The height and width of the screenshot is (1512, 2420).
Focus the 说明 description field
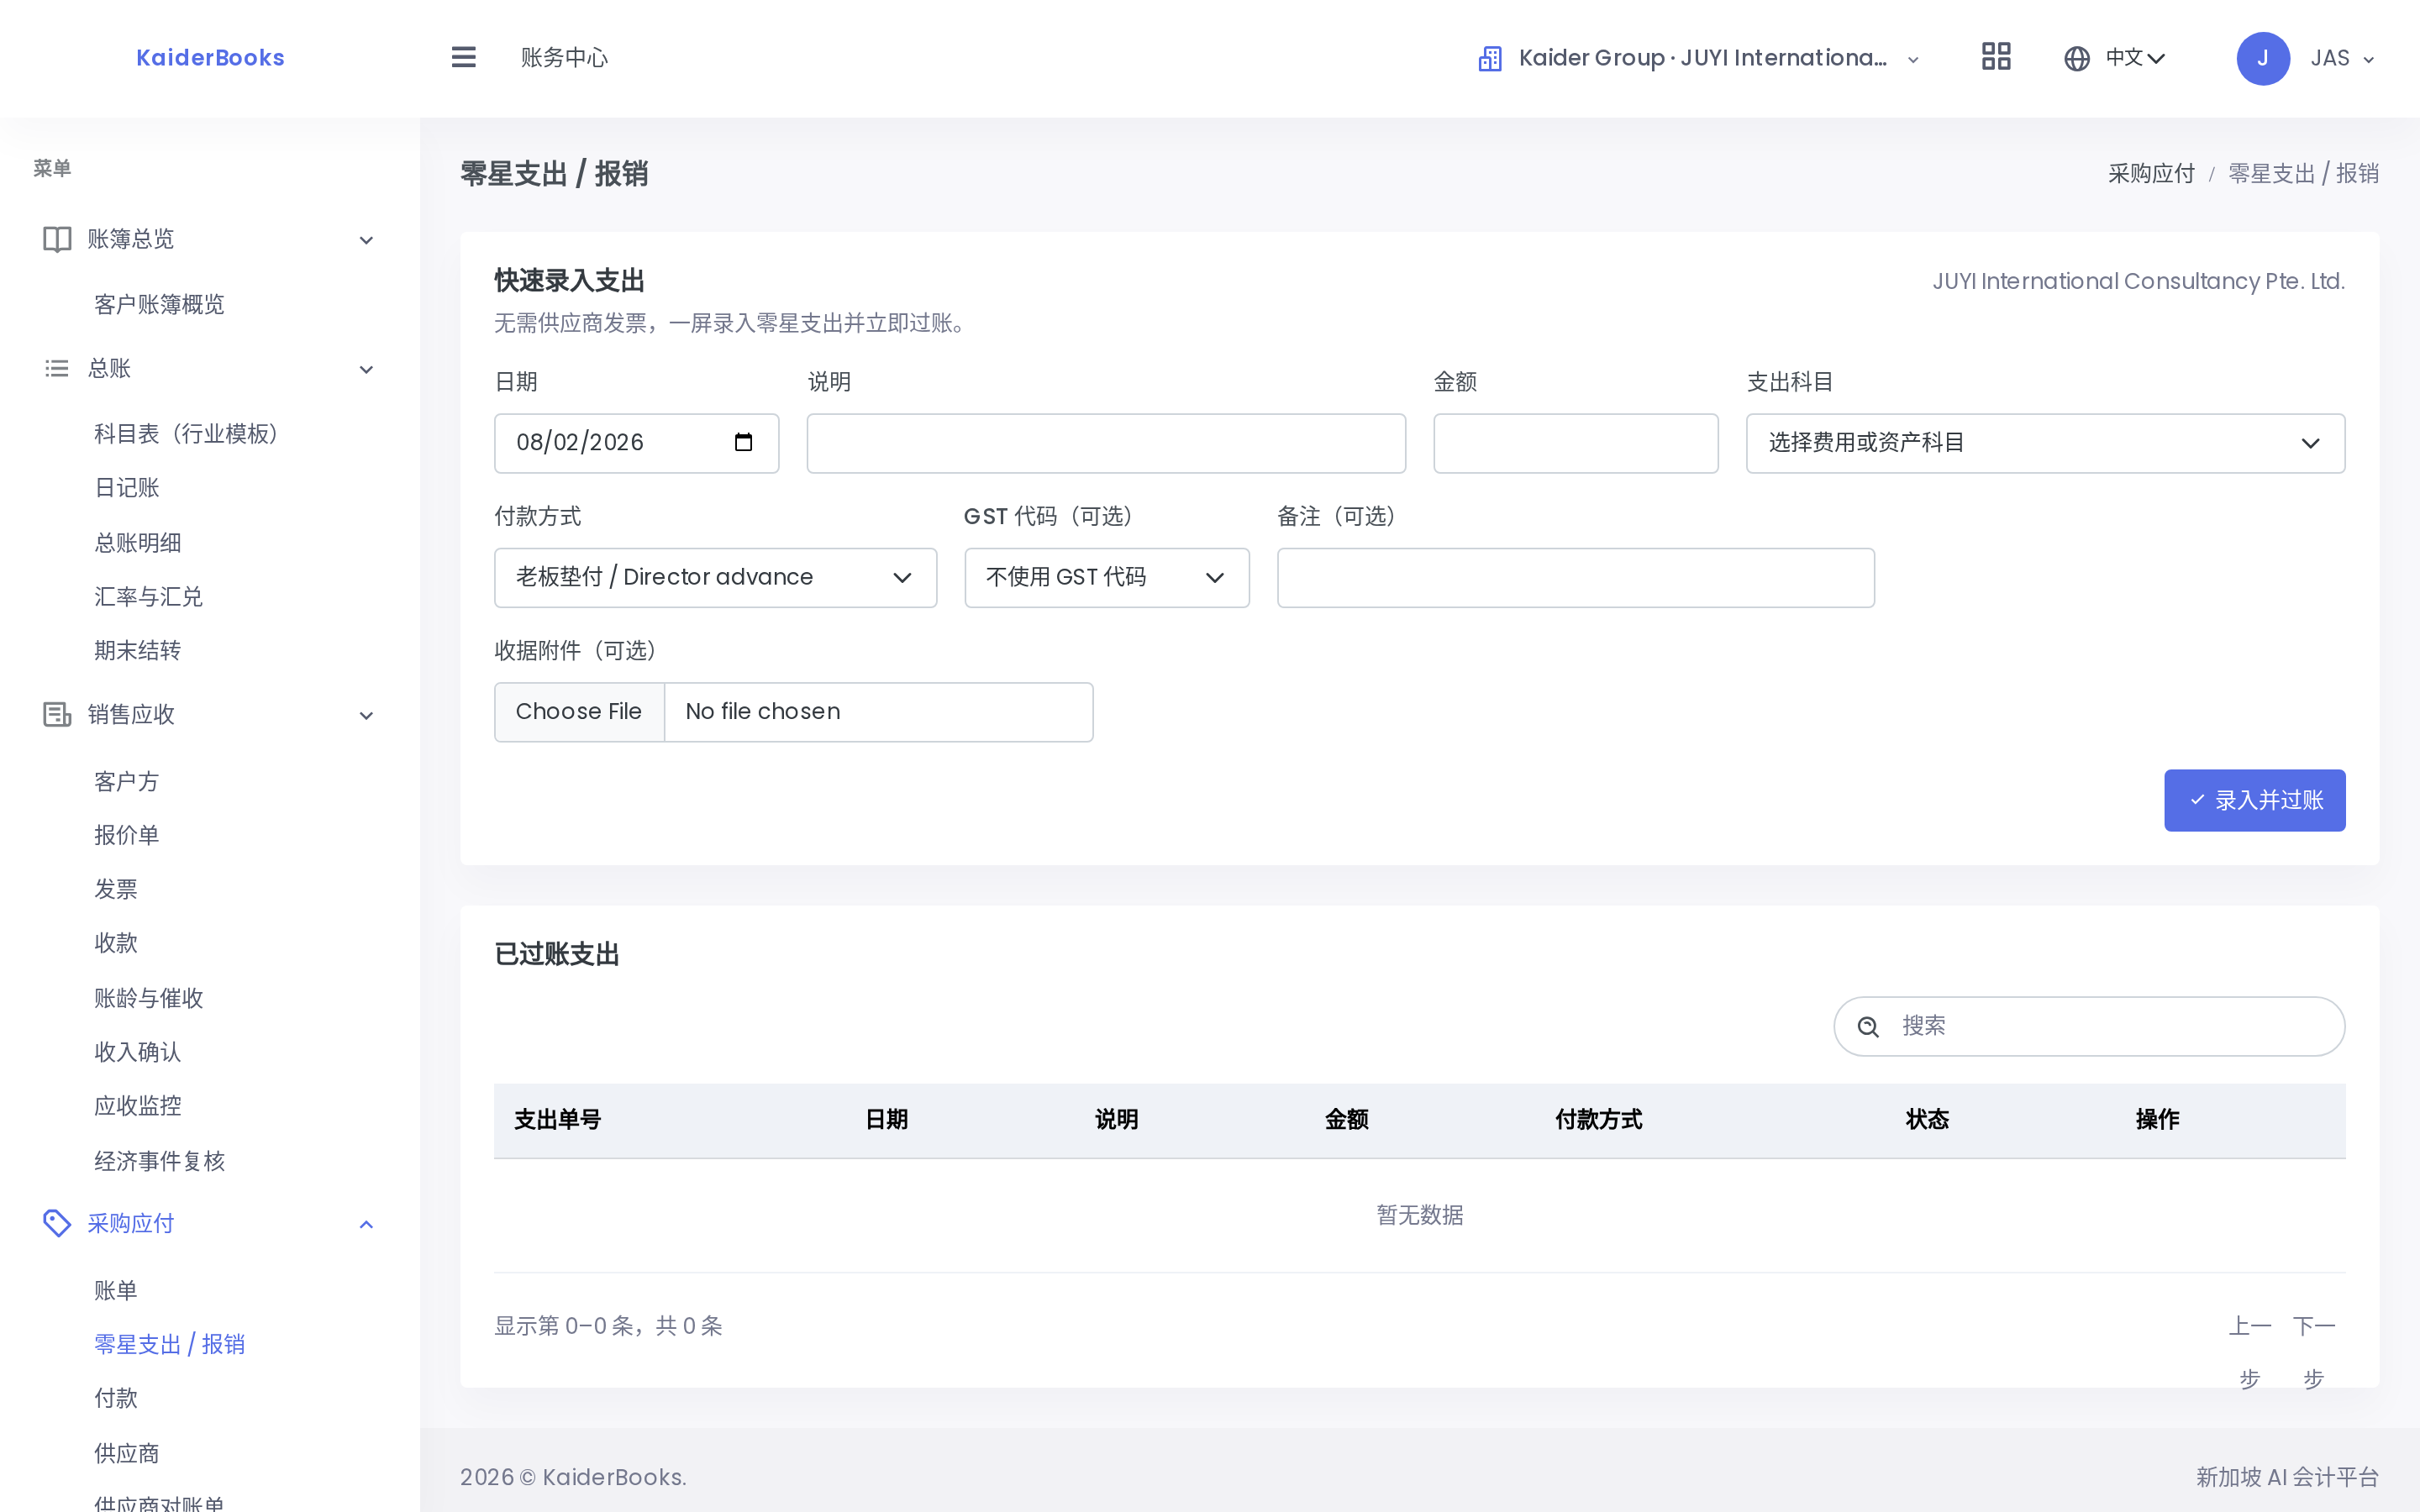point(1106,443)
